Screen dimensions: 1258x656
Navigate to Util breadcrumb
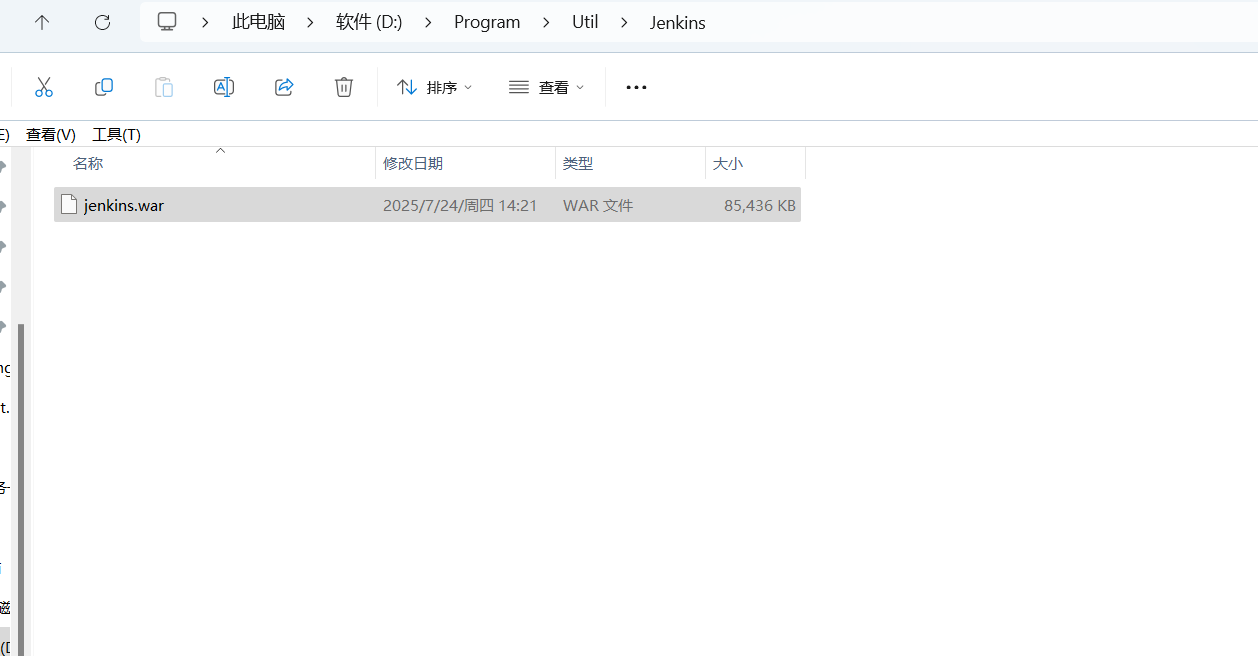(x=585, y=22)
